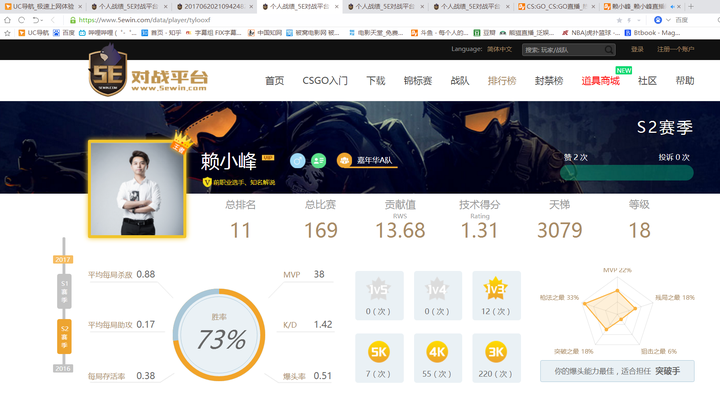Screen dimensions: 720x405
Task: Click the bookmark star in the address bar
Action: [x=619, y=20]
